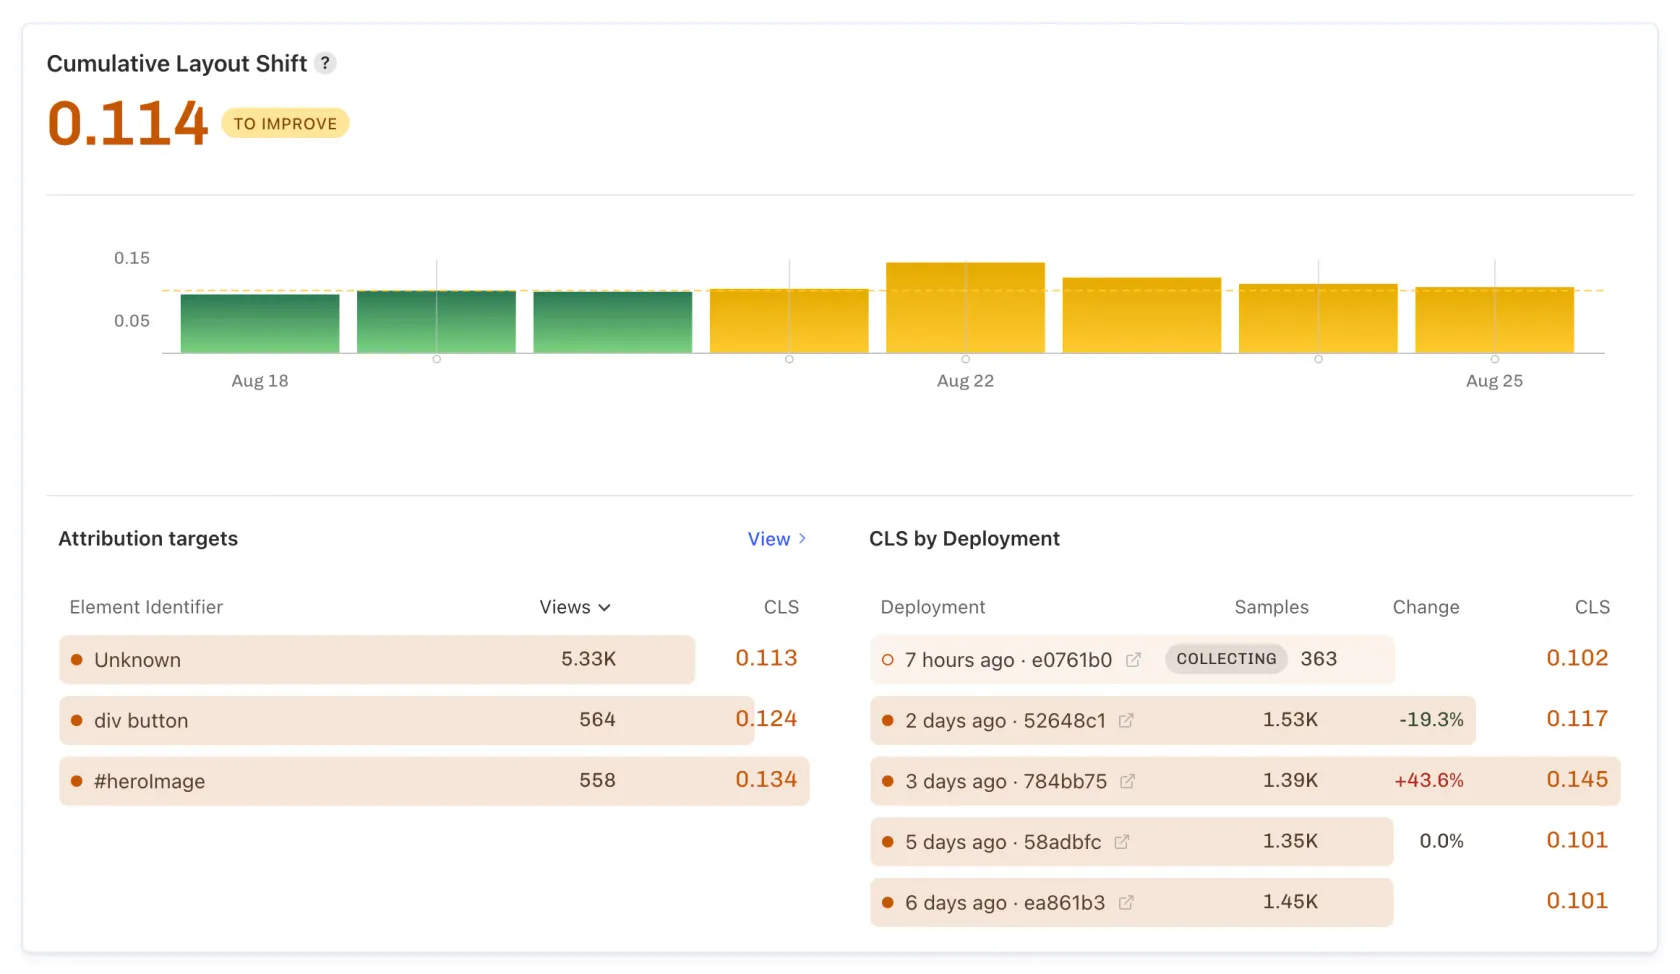Select the div button element row
This screenshot has height=974, width=1680.
(x=434, y=721)
